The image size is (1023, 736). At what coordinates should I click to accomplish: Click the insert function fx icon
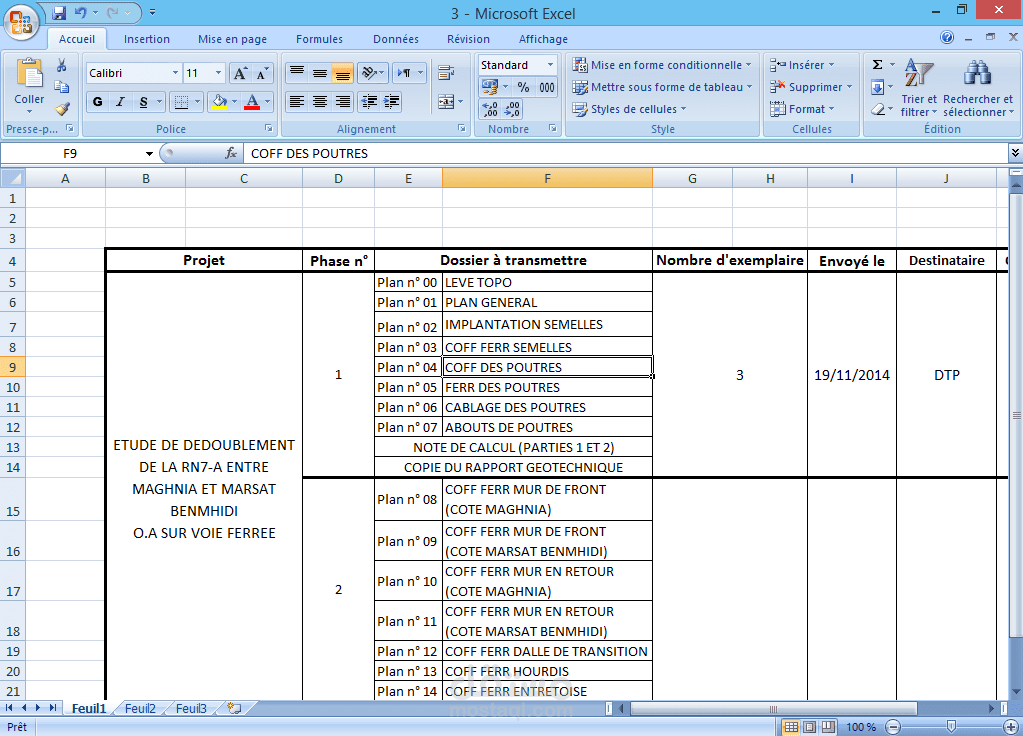[231, 153]
